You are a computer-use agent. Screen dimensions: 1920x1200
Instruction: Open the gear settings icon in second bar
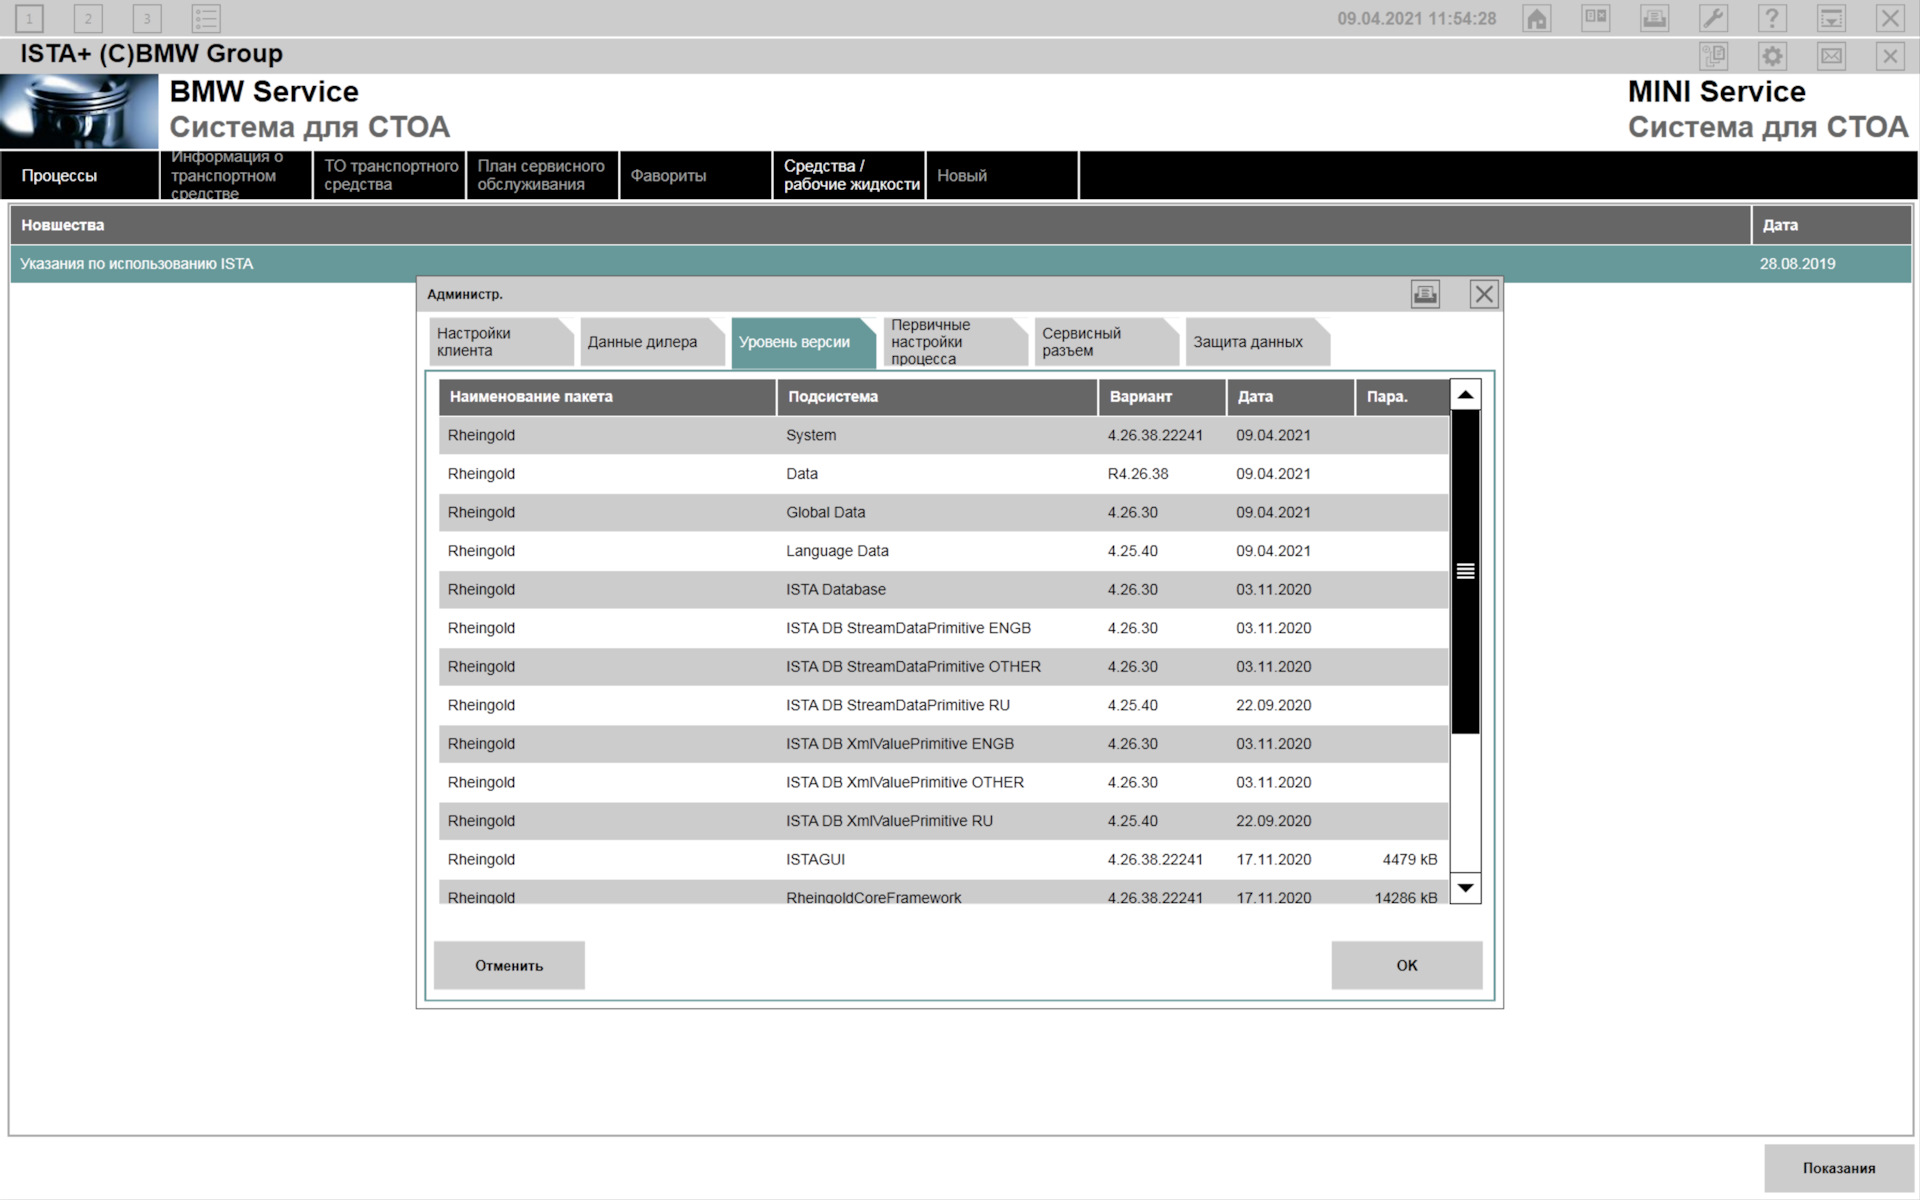click(1772, 56)
